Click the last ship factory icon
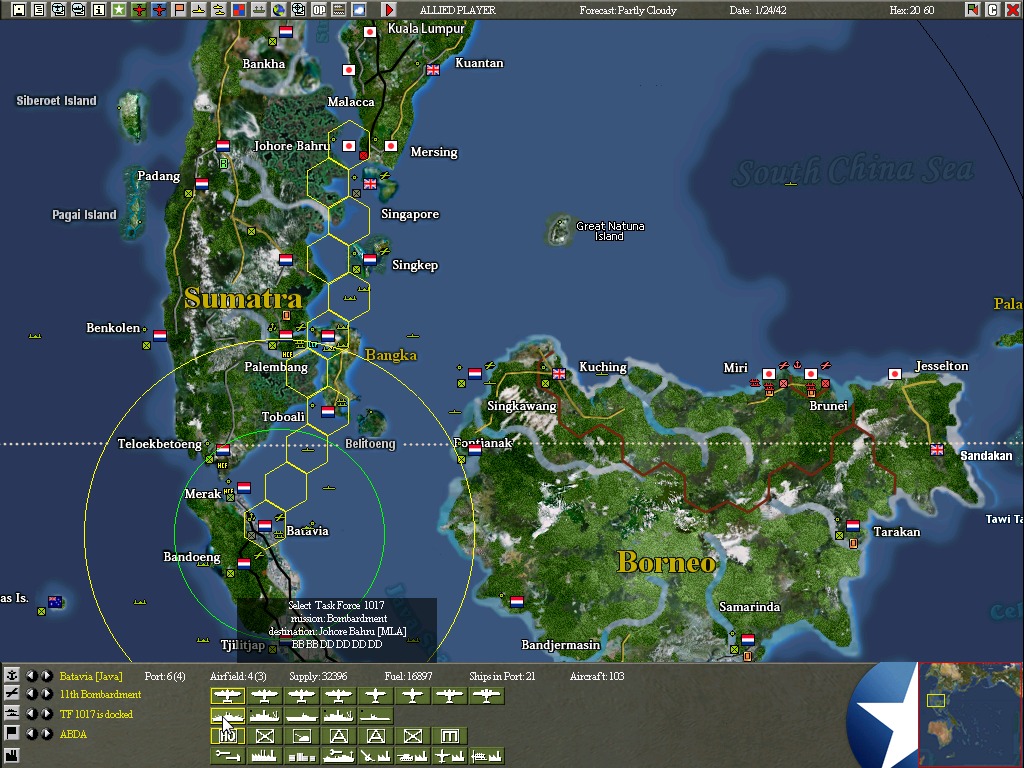The height and width of the screenshot is (768, 1024). (487, 756)
